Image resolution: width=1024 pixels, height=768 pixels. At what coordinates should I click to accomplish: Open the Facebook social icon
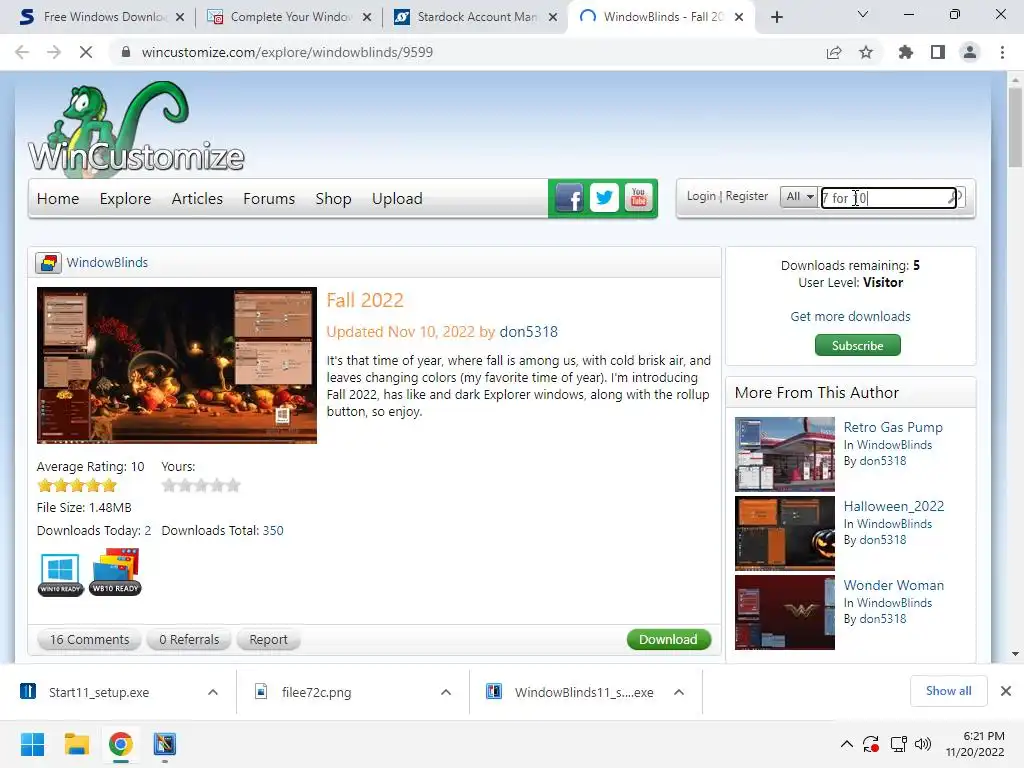(x=569, y=198)
